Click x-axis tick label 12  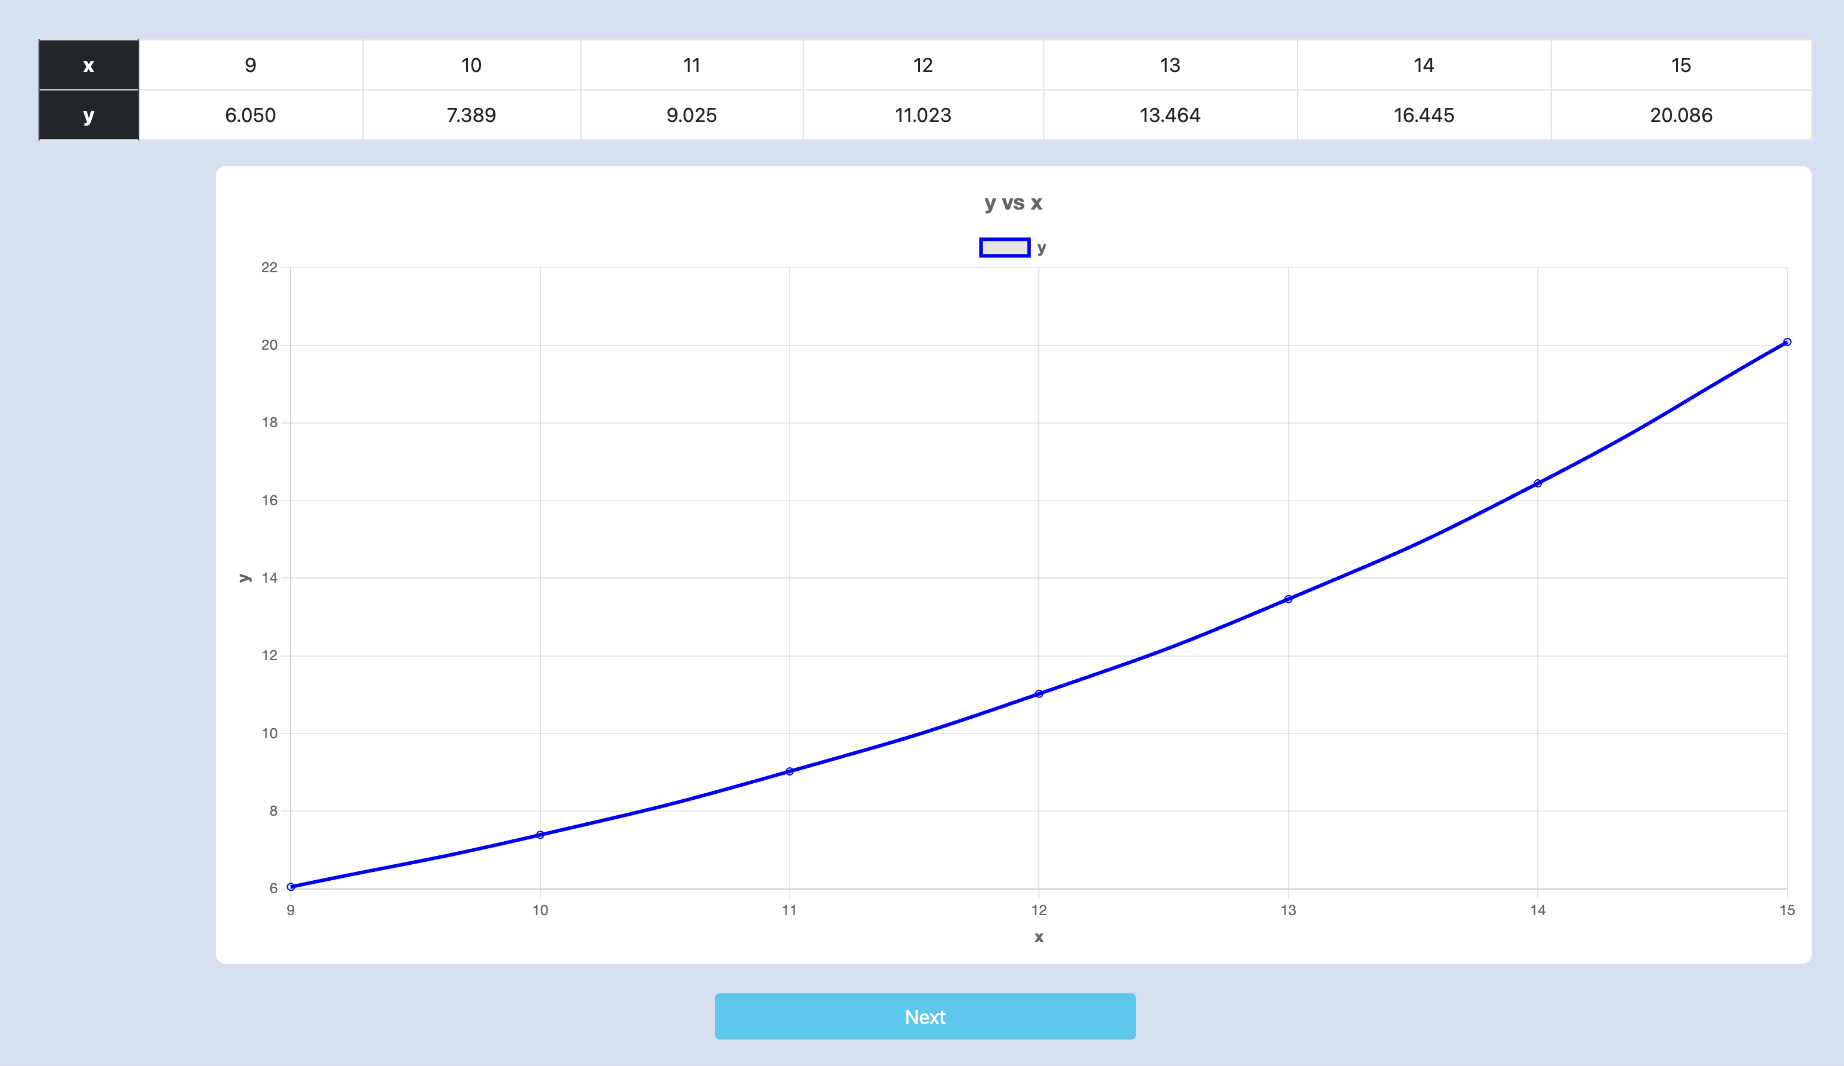click(x=1039, y=910)
